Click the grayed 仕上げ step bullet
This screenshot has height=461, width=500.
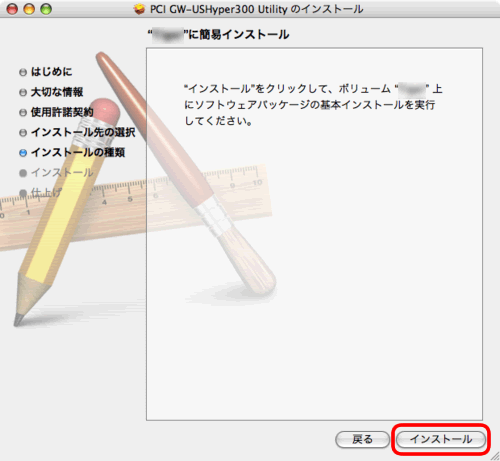(23, 193)
